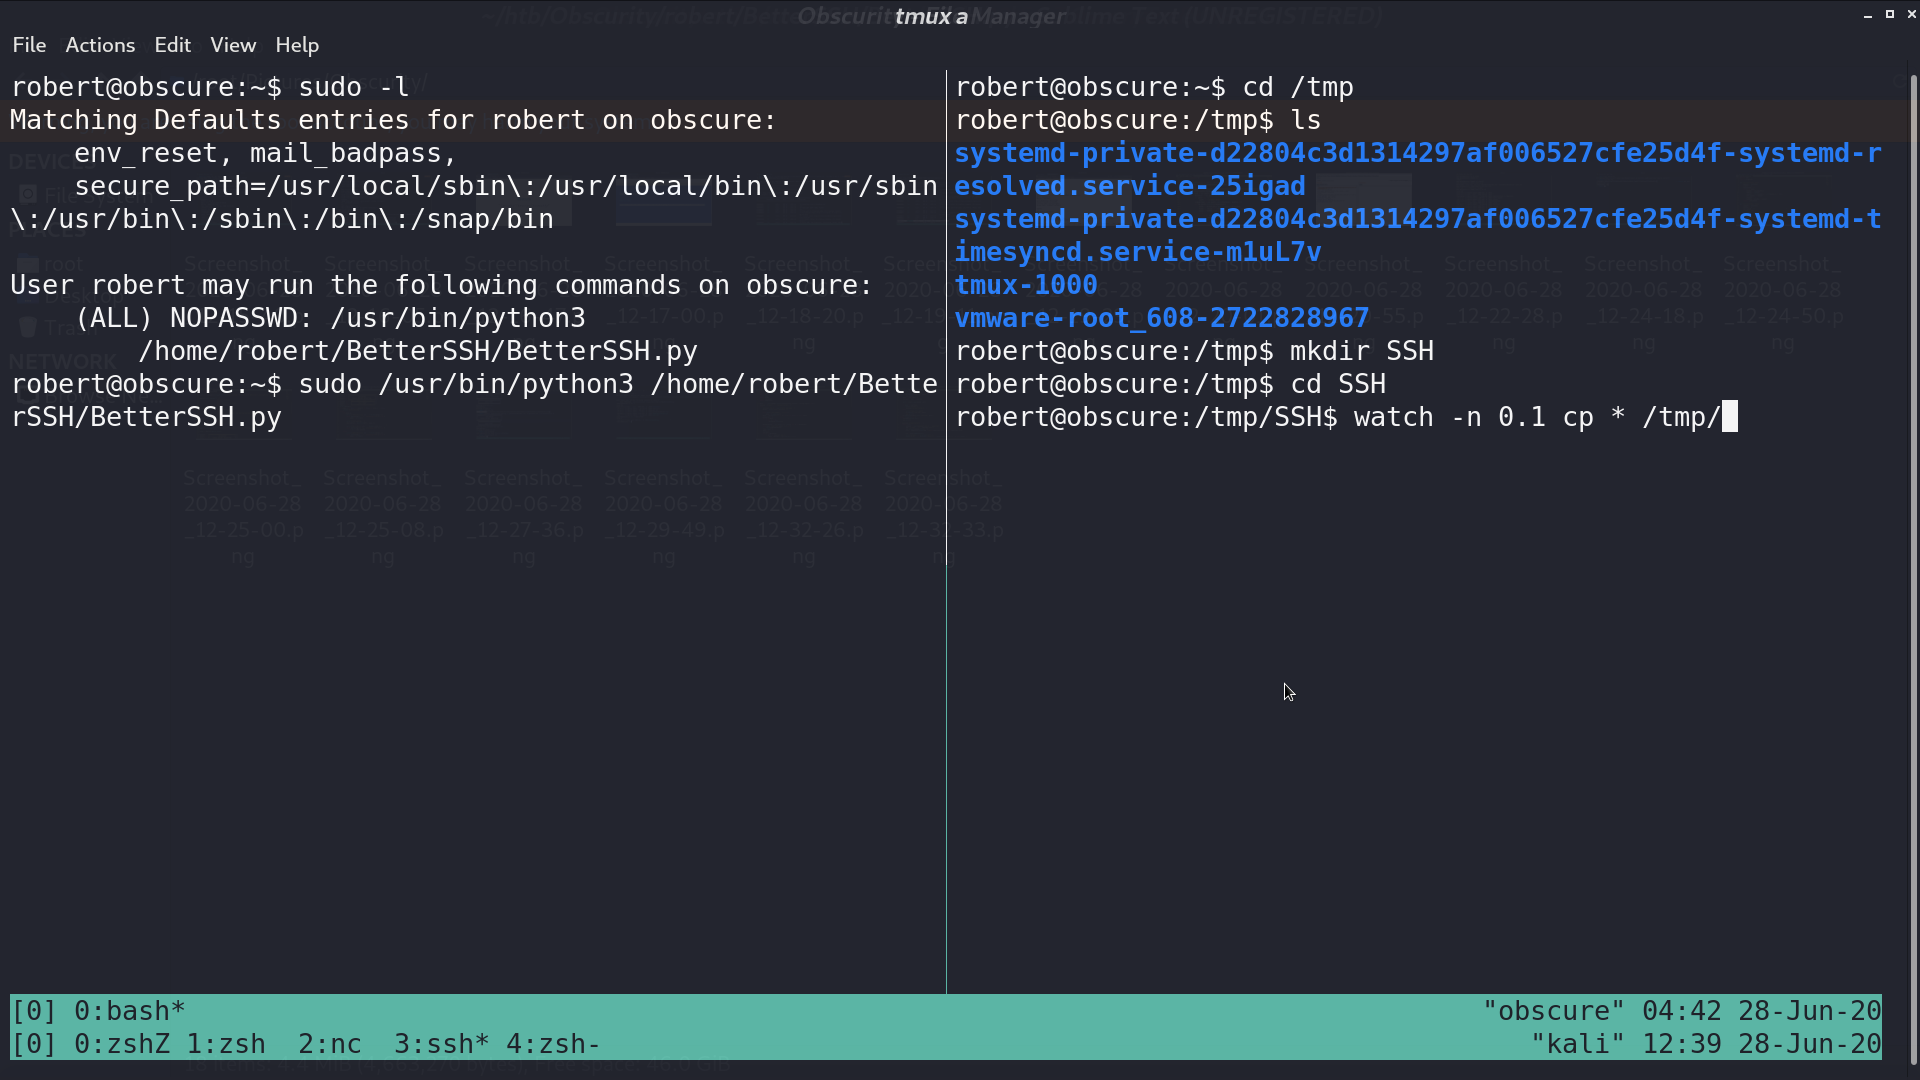1920x1080 pixels.
Task: Click the tmux-1000 directory name
Action: (1026, 285)
